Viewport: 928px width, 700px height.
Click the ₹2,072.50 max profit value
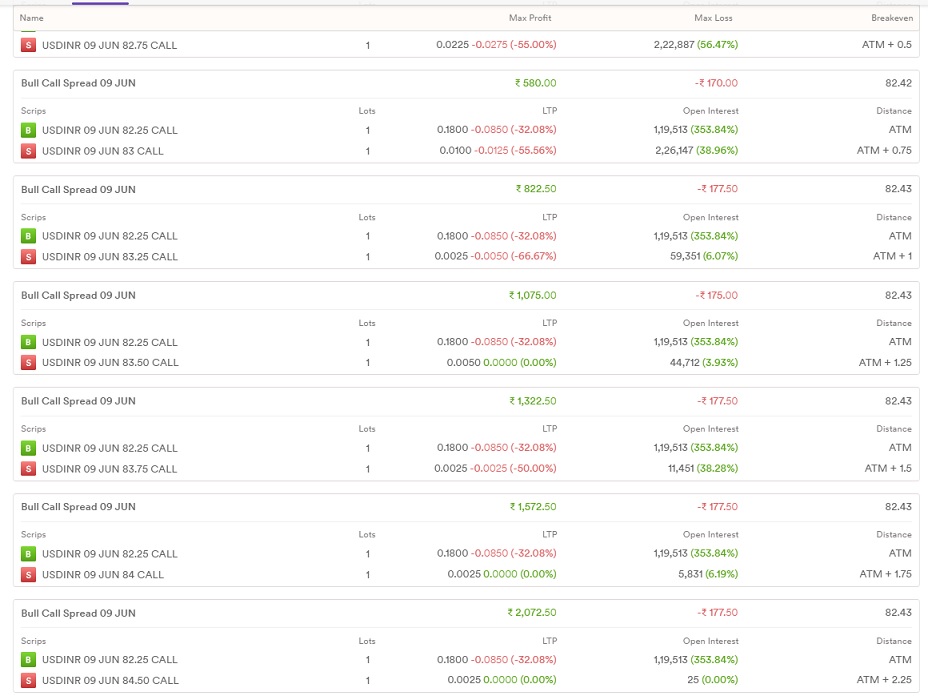tap(532, 613)
